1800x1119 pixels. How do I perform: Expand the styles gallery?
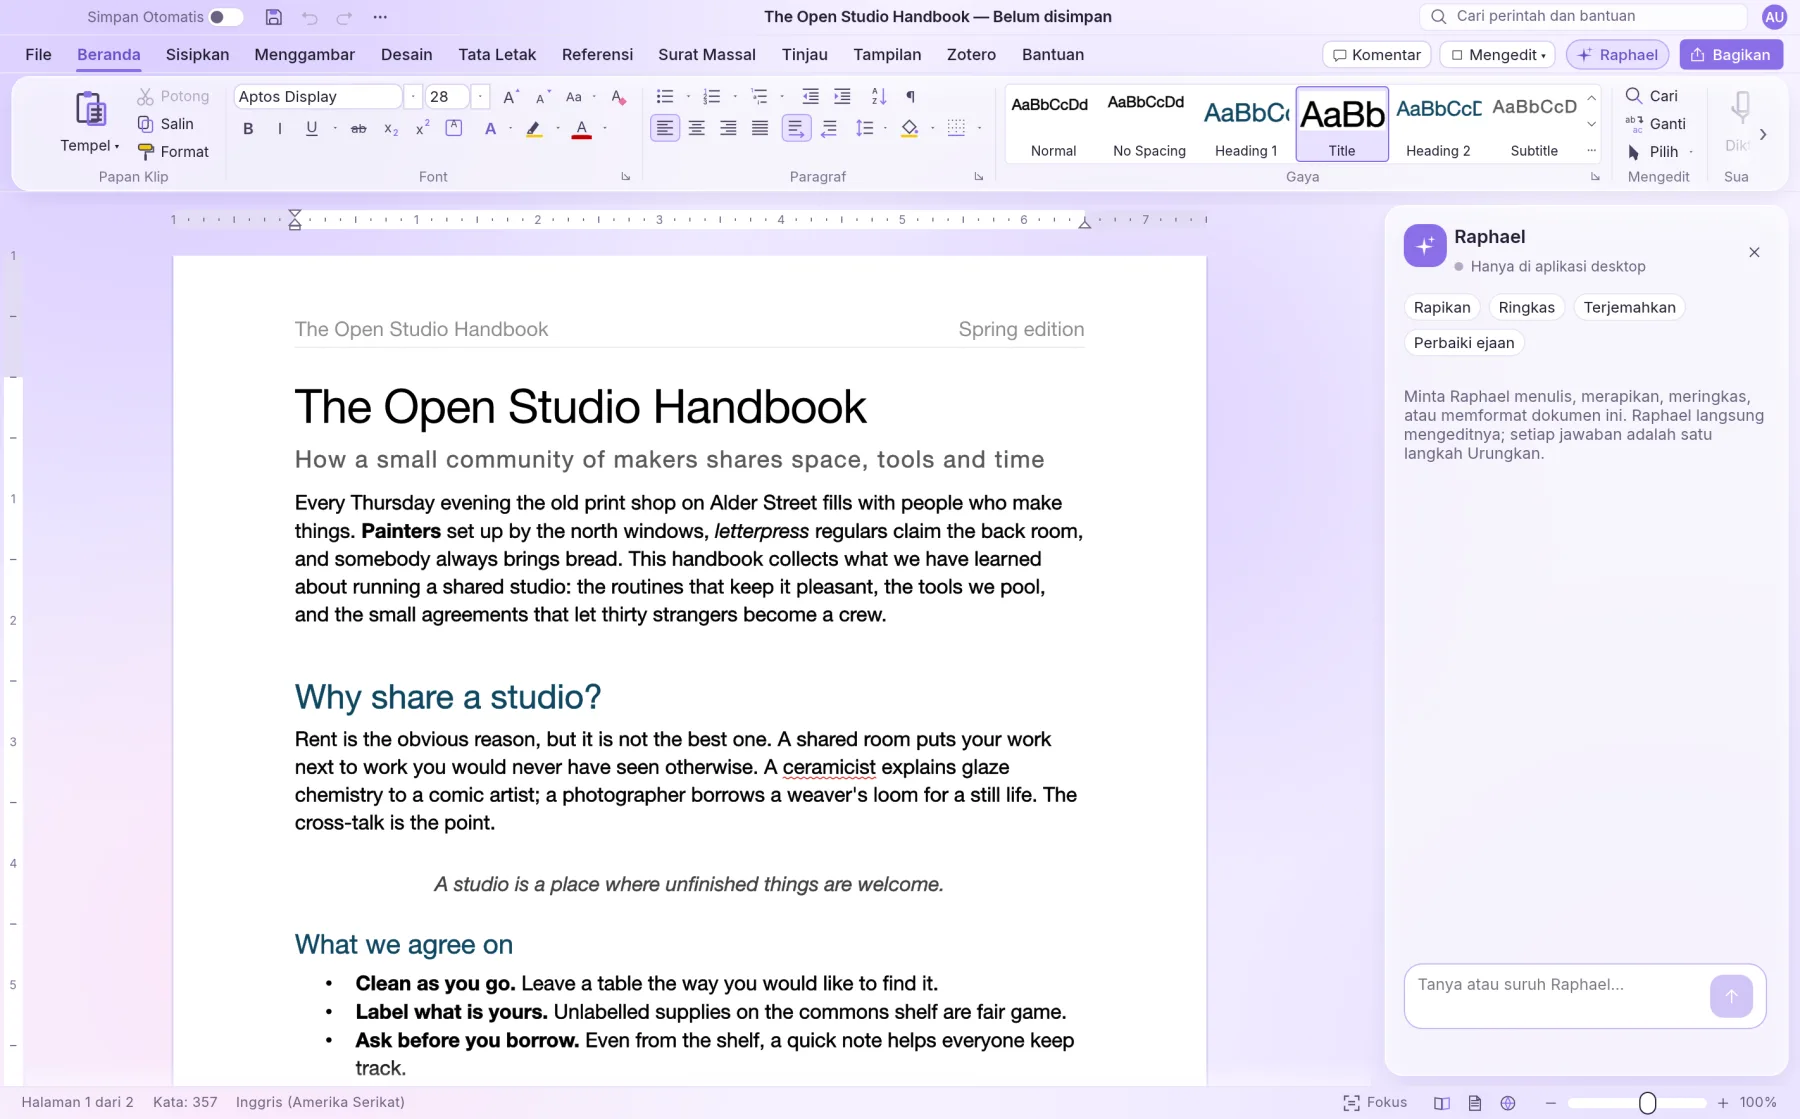1591,151
